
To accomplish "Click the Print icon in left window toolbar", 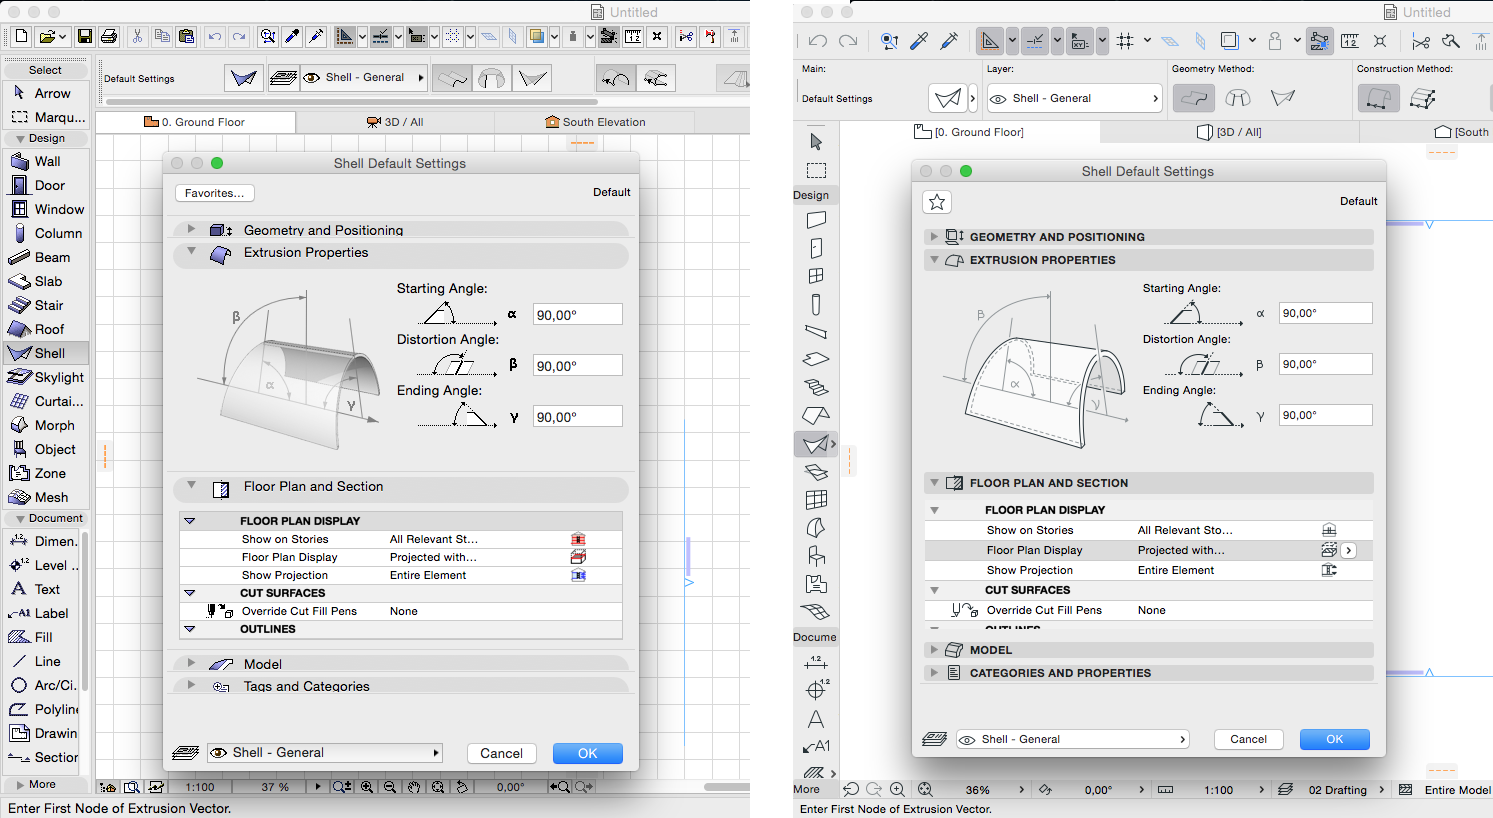I will [x=109, y=37].
